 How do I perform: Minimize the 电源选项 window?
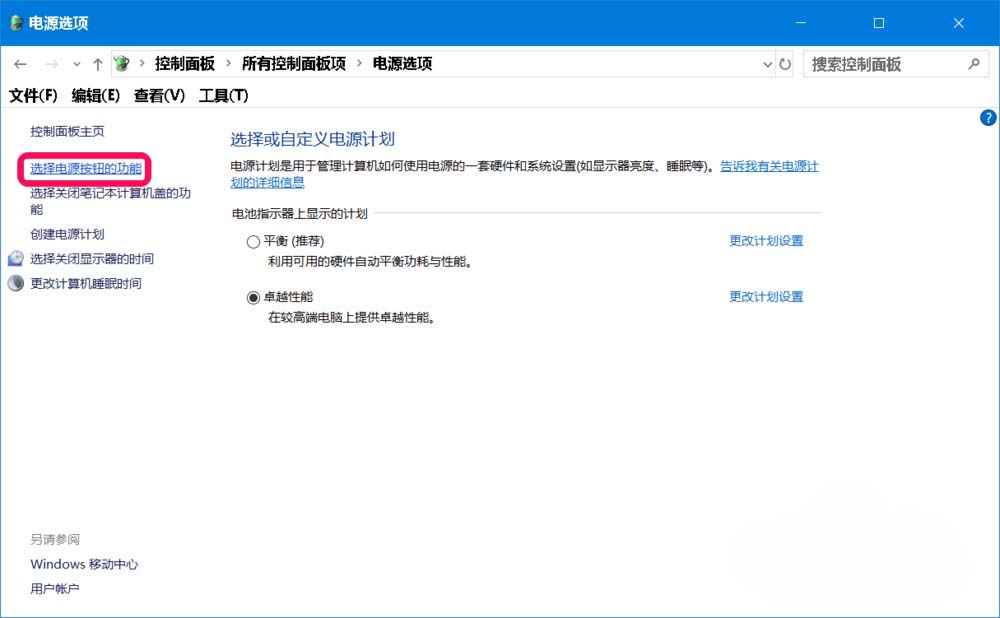801,23
